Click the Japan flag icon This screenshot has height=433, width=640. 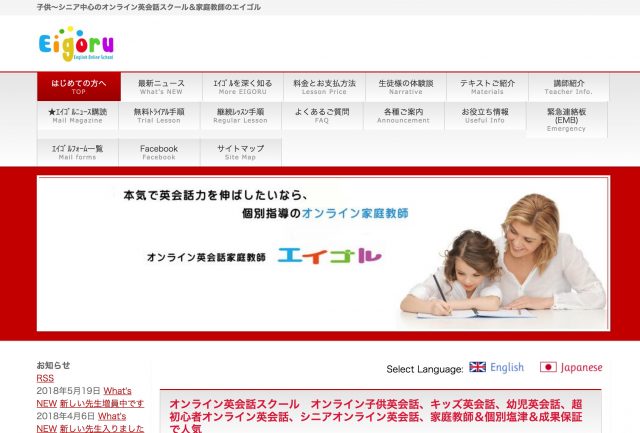[548, 367]
